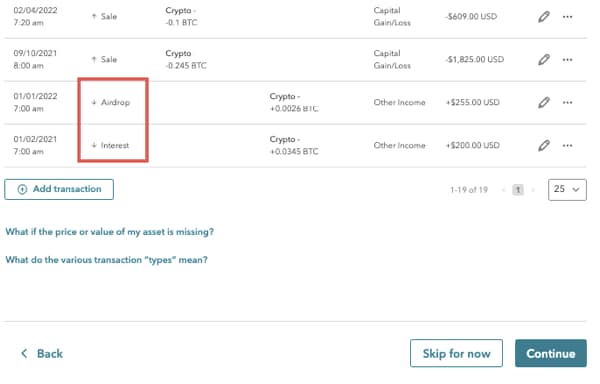The image size is (600, 384).
Task: Click pencil icon for Interest transaction
Action: point(544,145)
